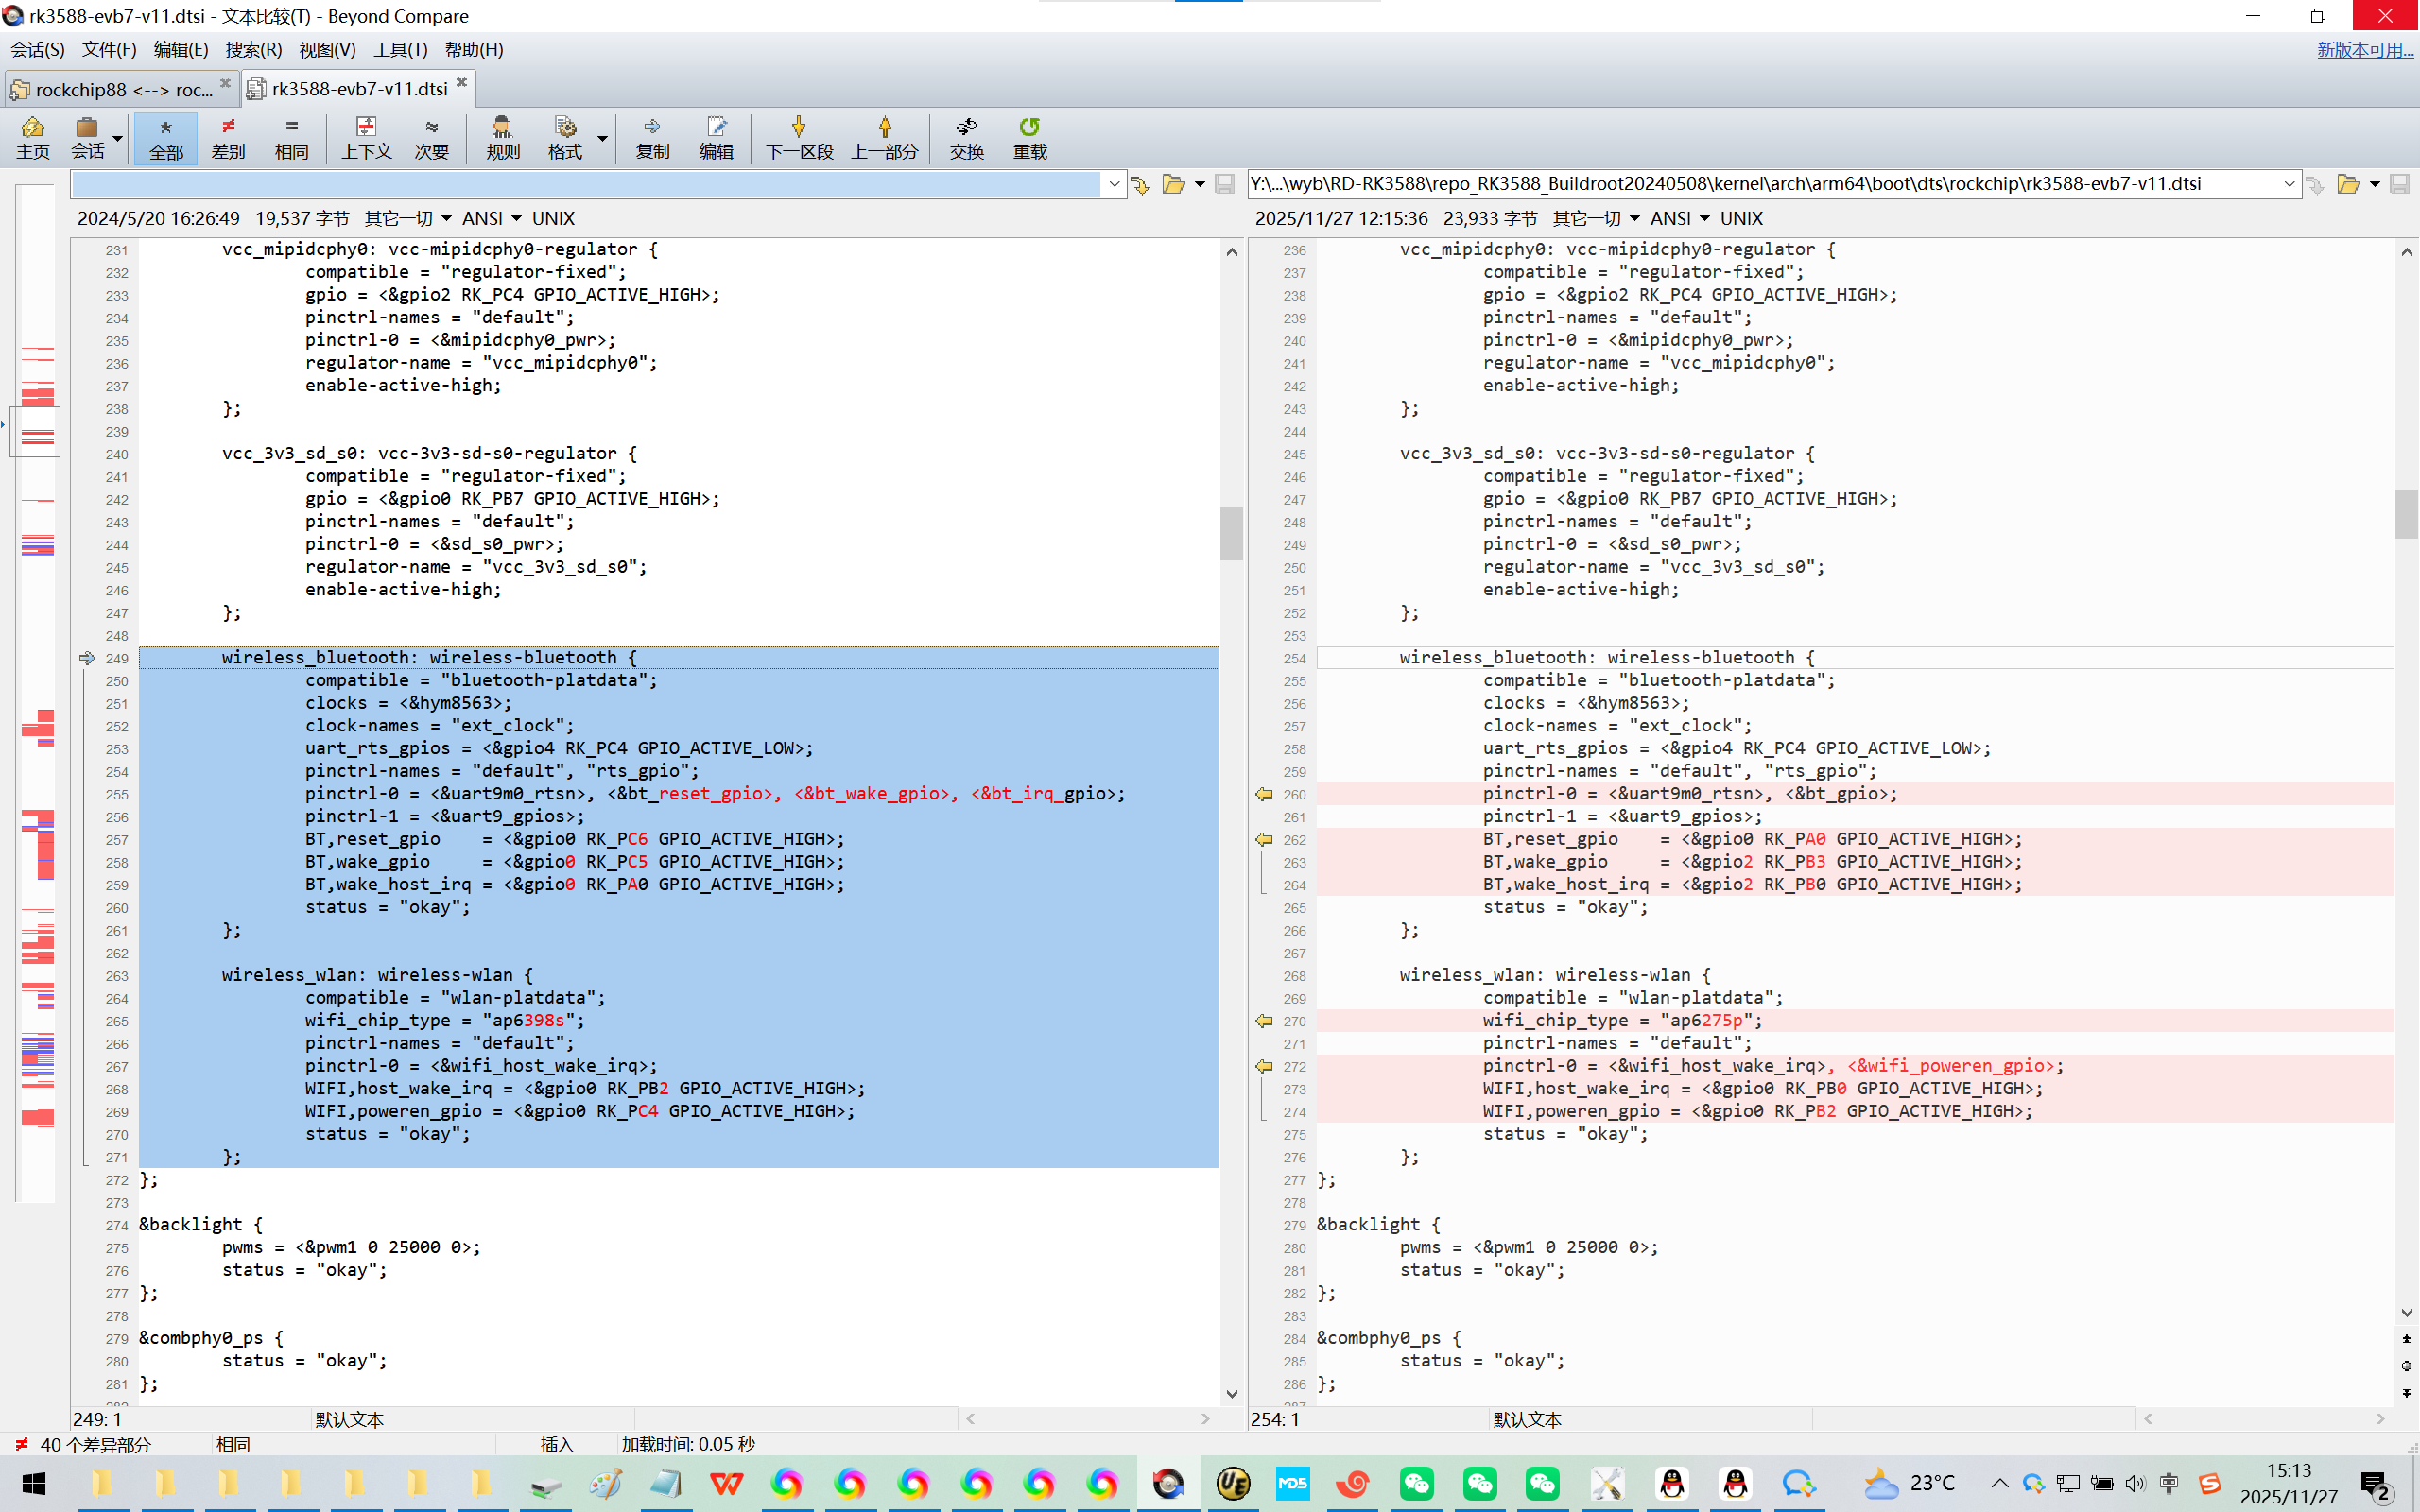Click the left pane vertical scrollbar thumb

tap(1231, 533)
